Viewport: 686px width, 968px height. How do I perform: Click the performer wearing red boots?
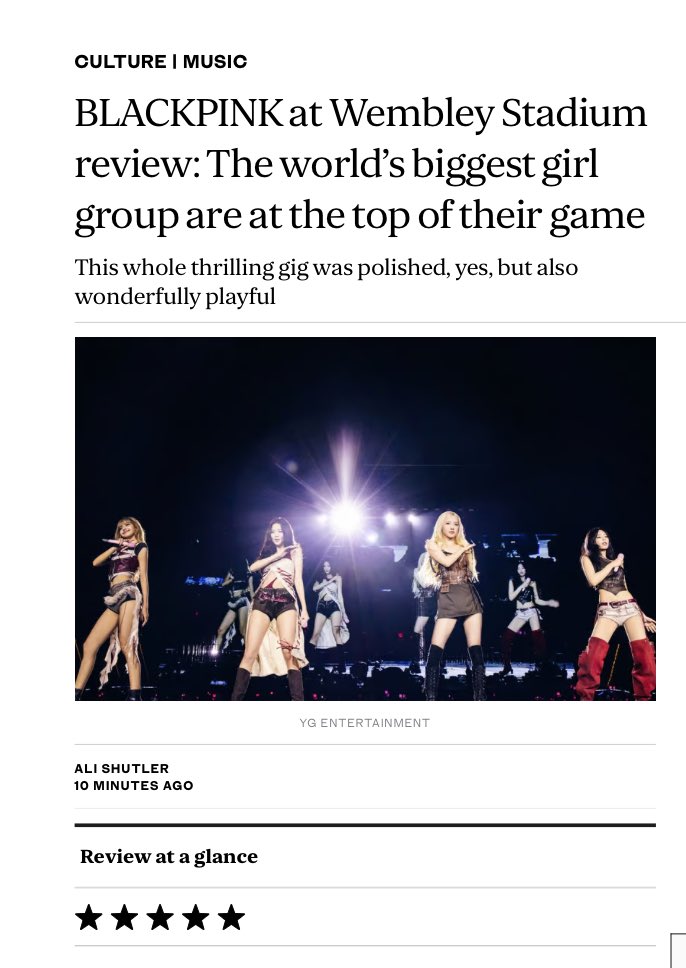(x=614, y=614)
